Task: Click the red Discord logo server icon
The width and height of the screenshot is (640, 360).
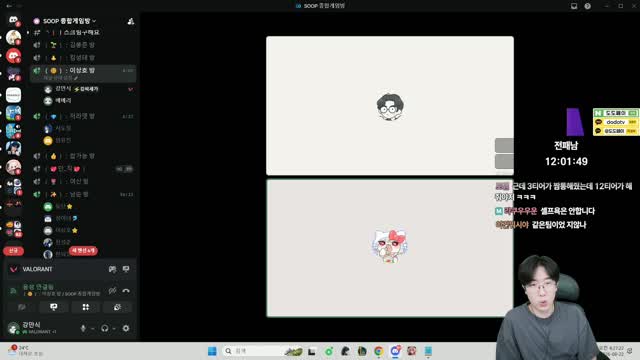Action: tap(13, 56)
